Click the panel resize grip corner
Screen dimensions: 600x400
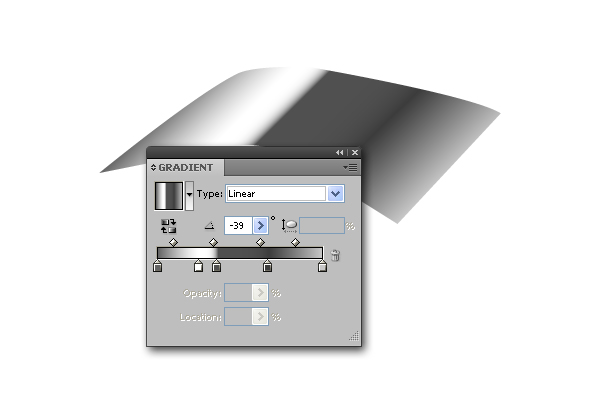tap(354, 336)
